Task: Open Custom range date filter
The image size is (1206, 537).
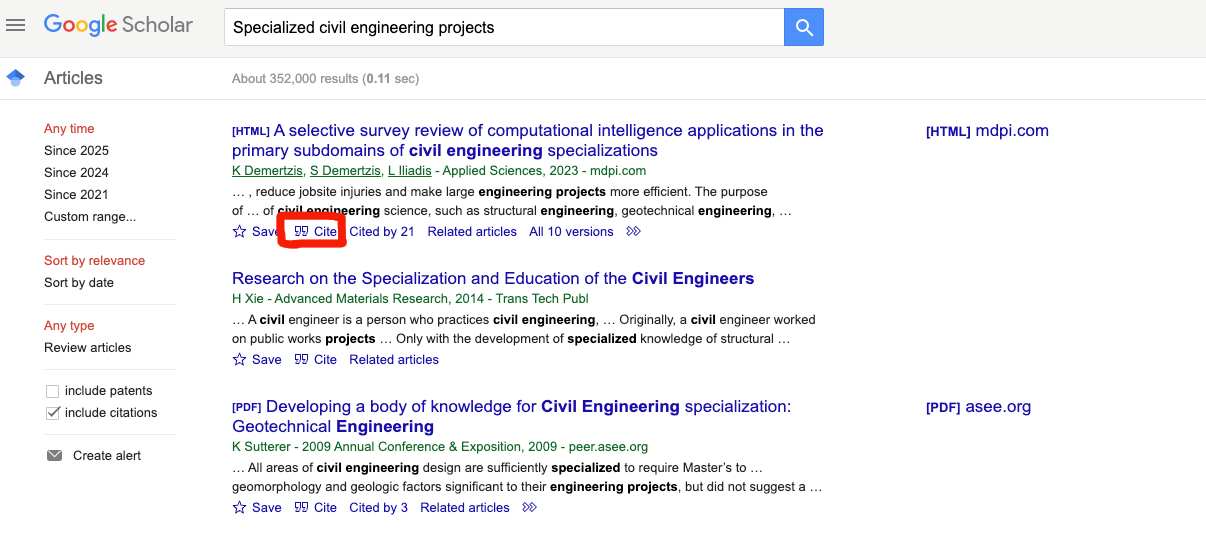Action: 90,217
